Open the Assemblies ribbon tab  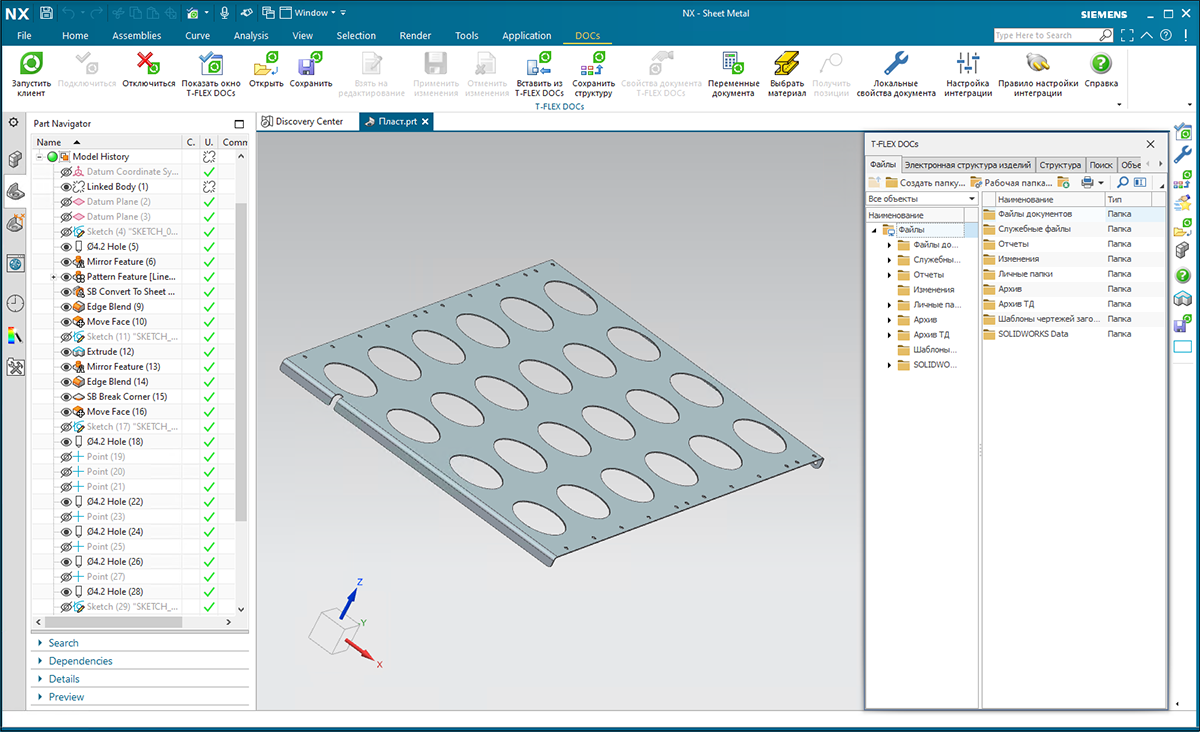click(137, 36)
